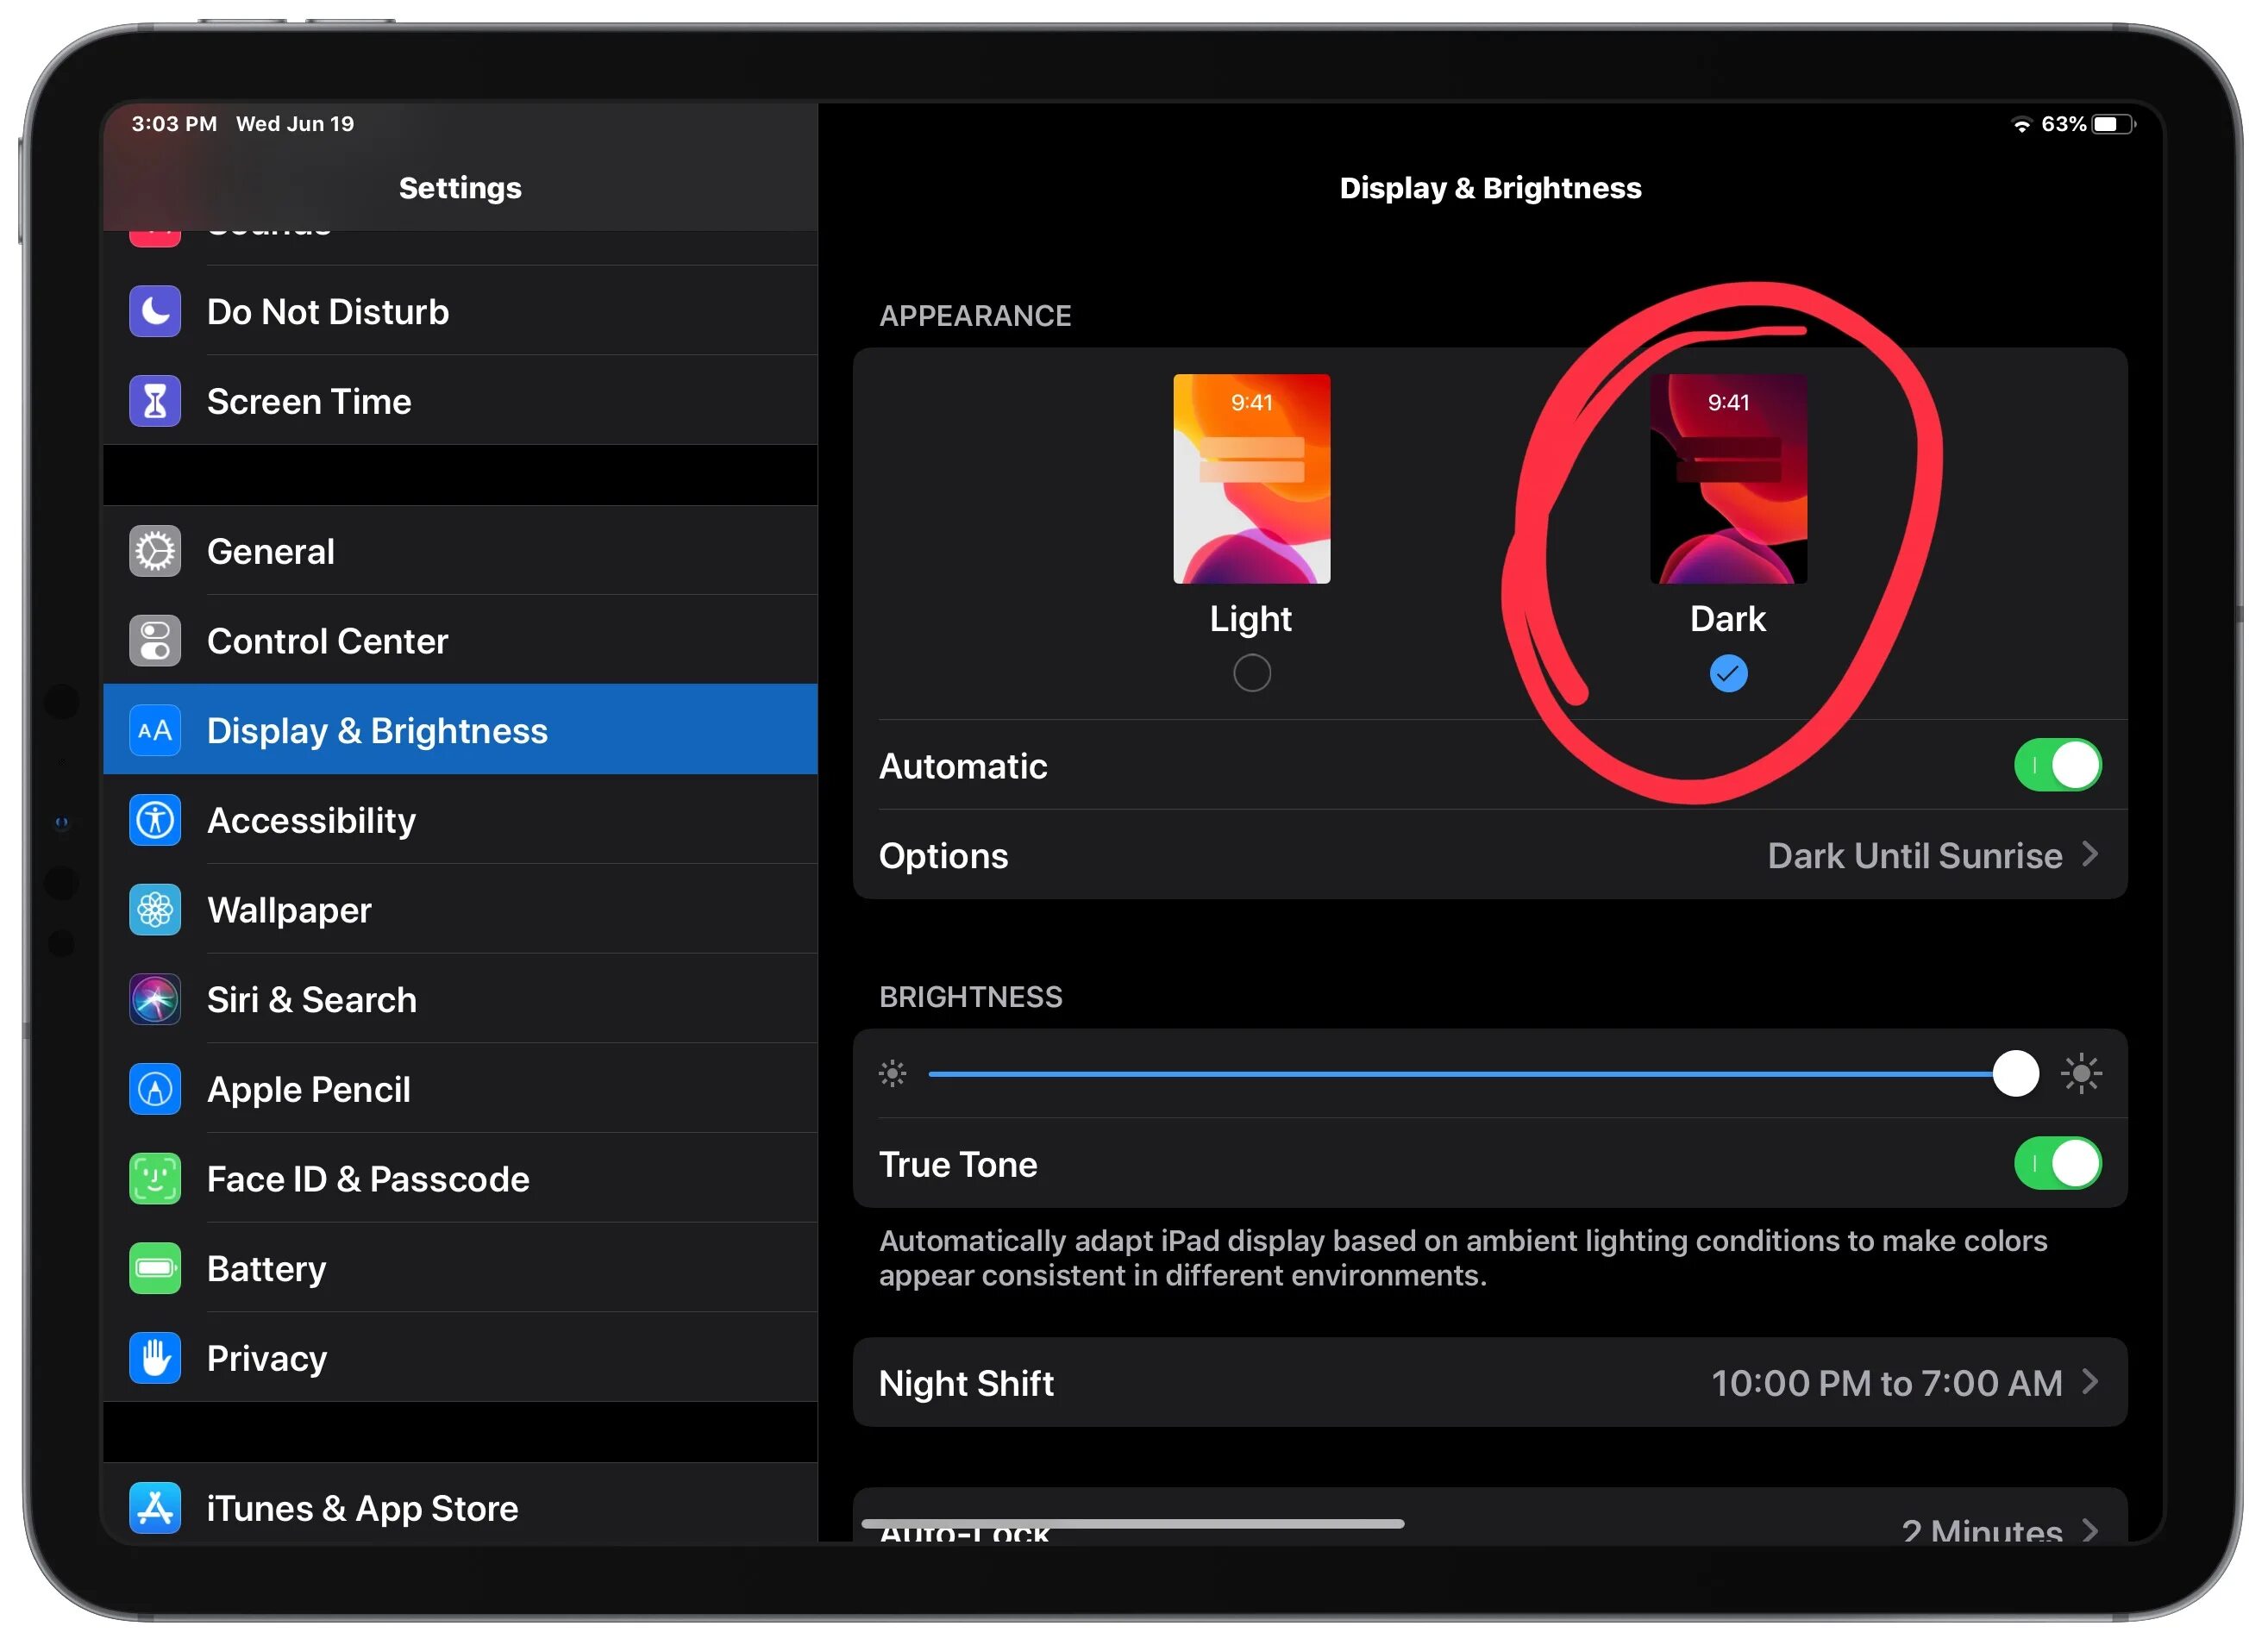Tap the Apple Pencil icon
2268x1645 pixels.
click(x=155, y=1090)
